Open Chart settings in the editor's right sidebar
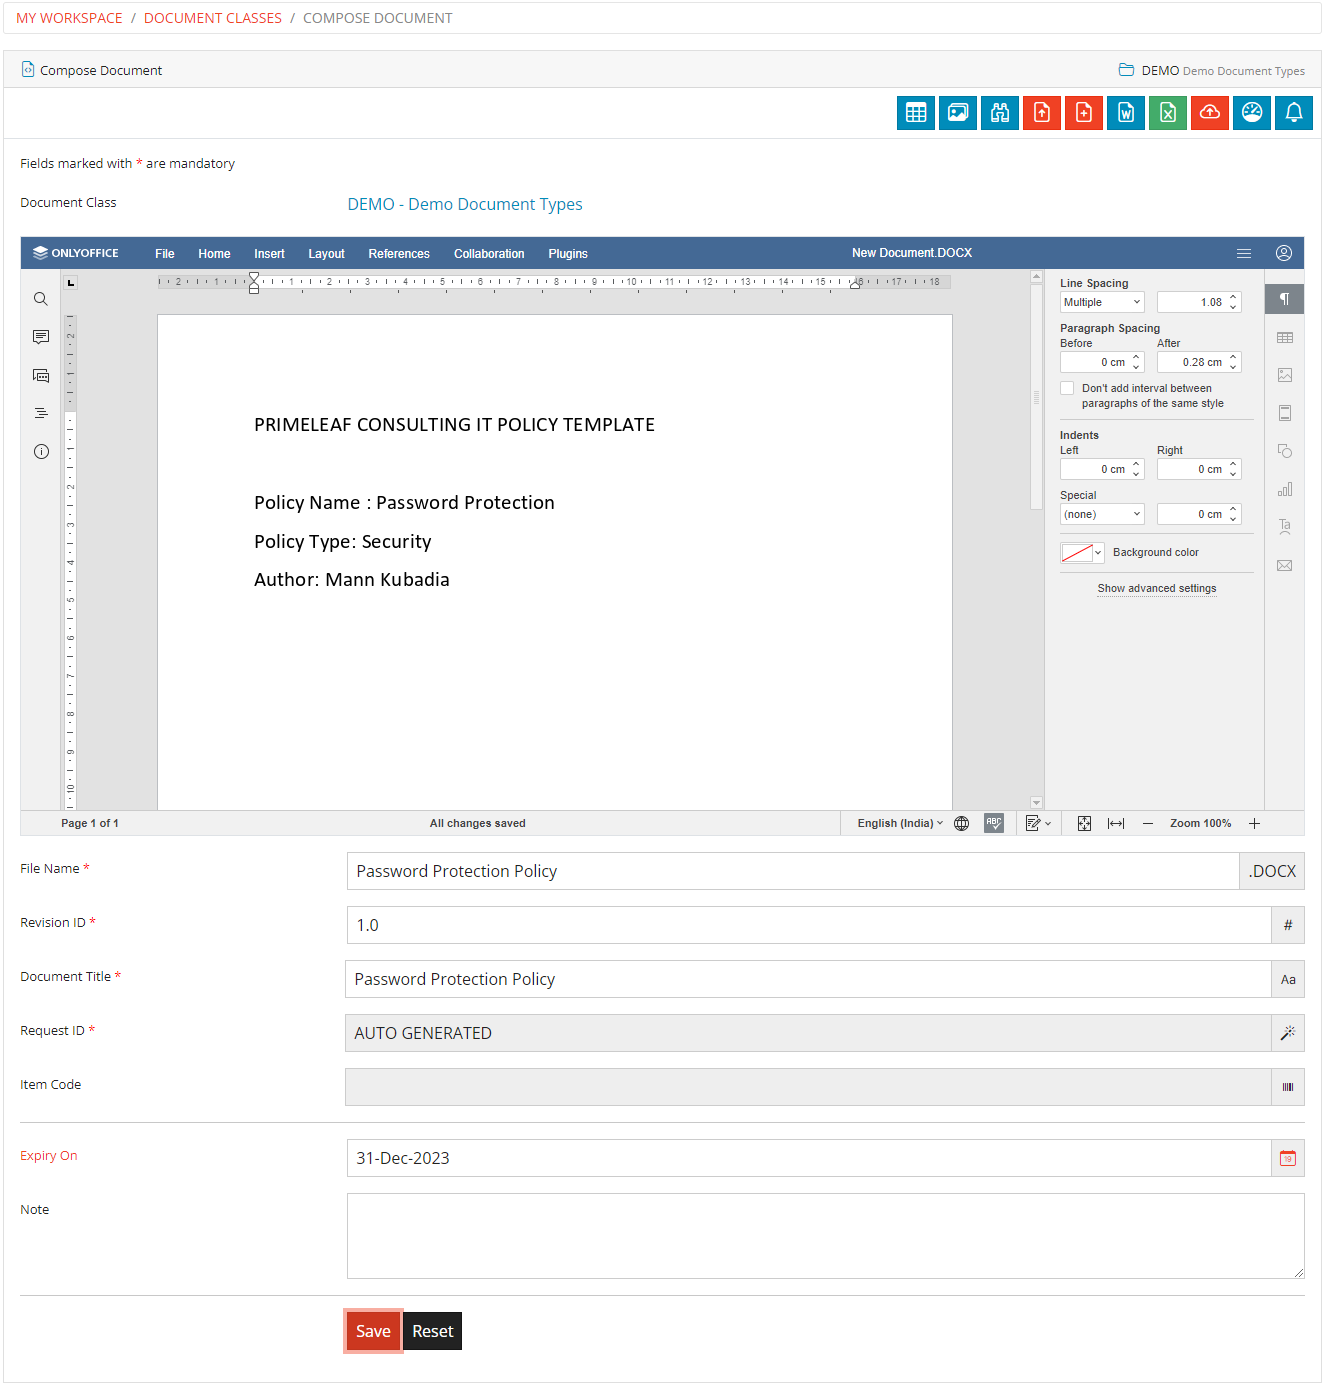Screen dimensions: 1327x1400 coord(1285,489)
